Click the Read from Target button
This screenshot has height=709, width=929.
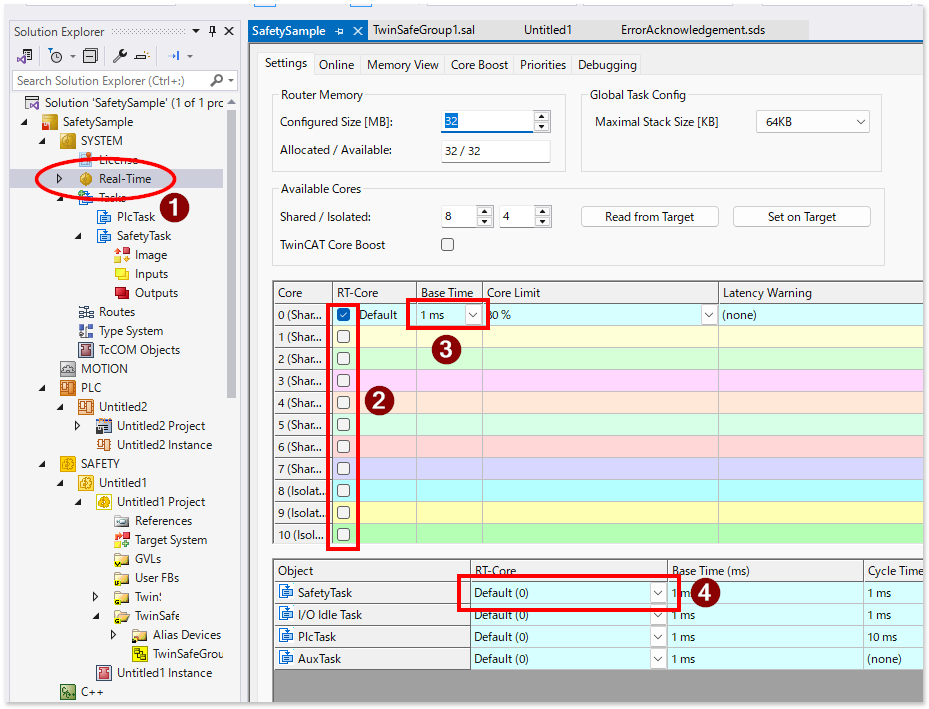(x=649, y=217)
